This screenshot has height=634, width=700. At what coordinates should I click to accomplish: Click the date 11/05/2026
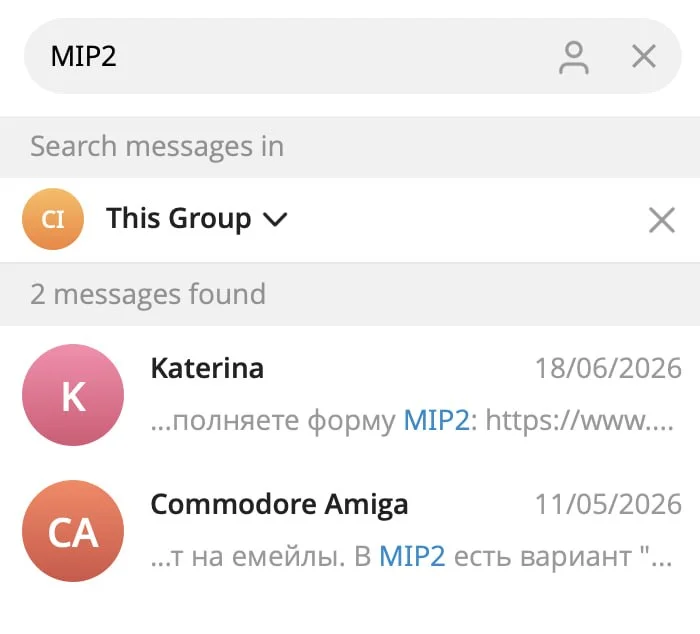pos(608,505)
